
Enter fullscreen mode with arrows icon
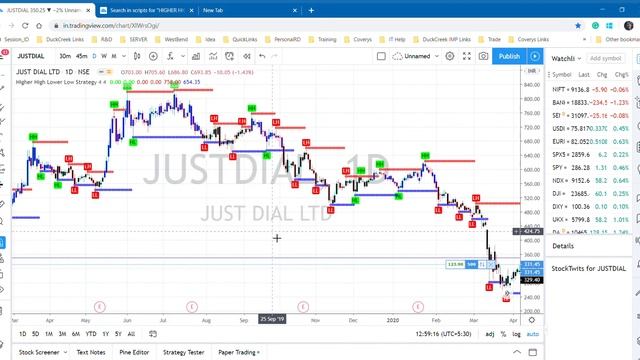[467, 56]
